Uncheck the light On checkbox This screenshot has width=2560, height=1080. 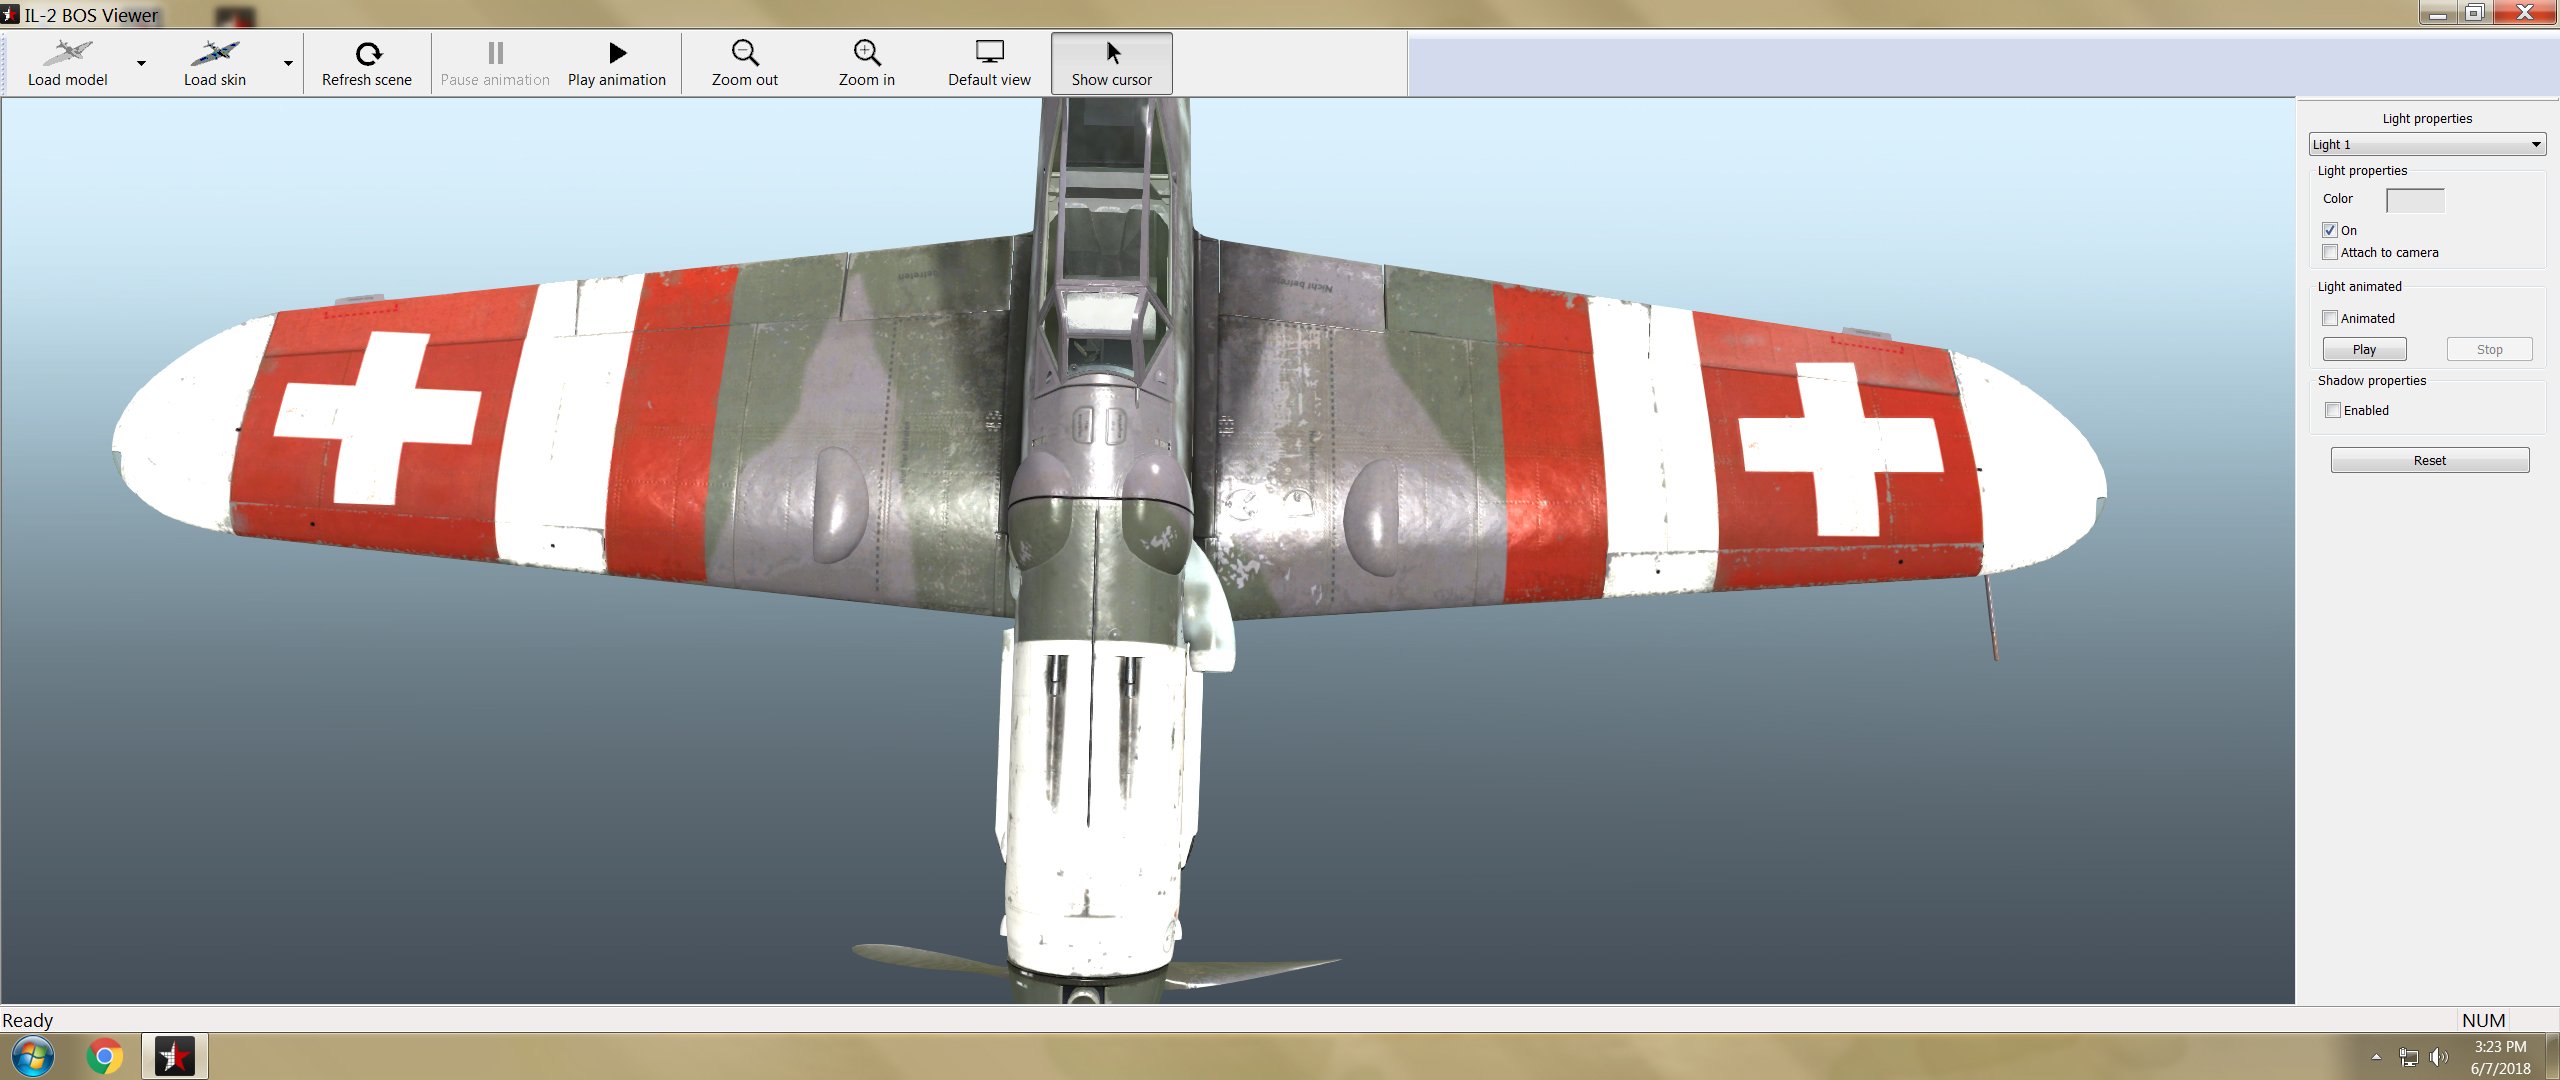click(2330, 230)
